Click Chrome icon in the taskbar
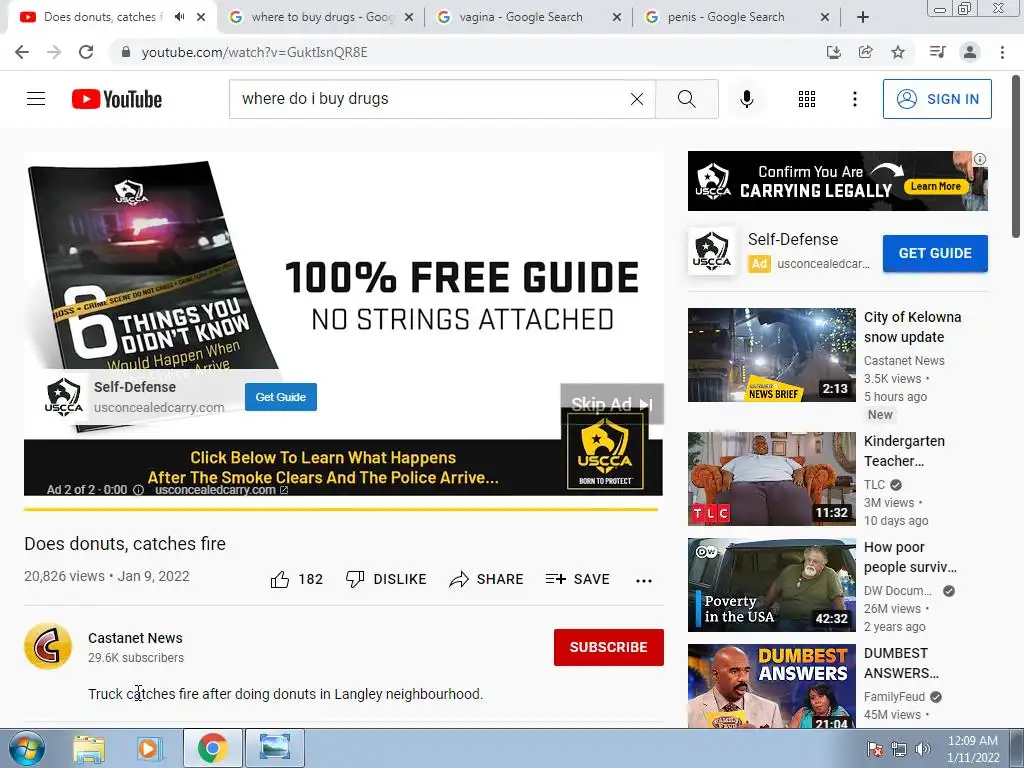The image size is (1024, 768). pos(212,748)
